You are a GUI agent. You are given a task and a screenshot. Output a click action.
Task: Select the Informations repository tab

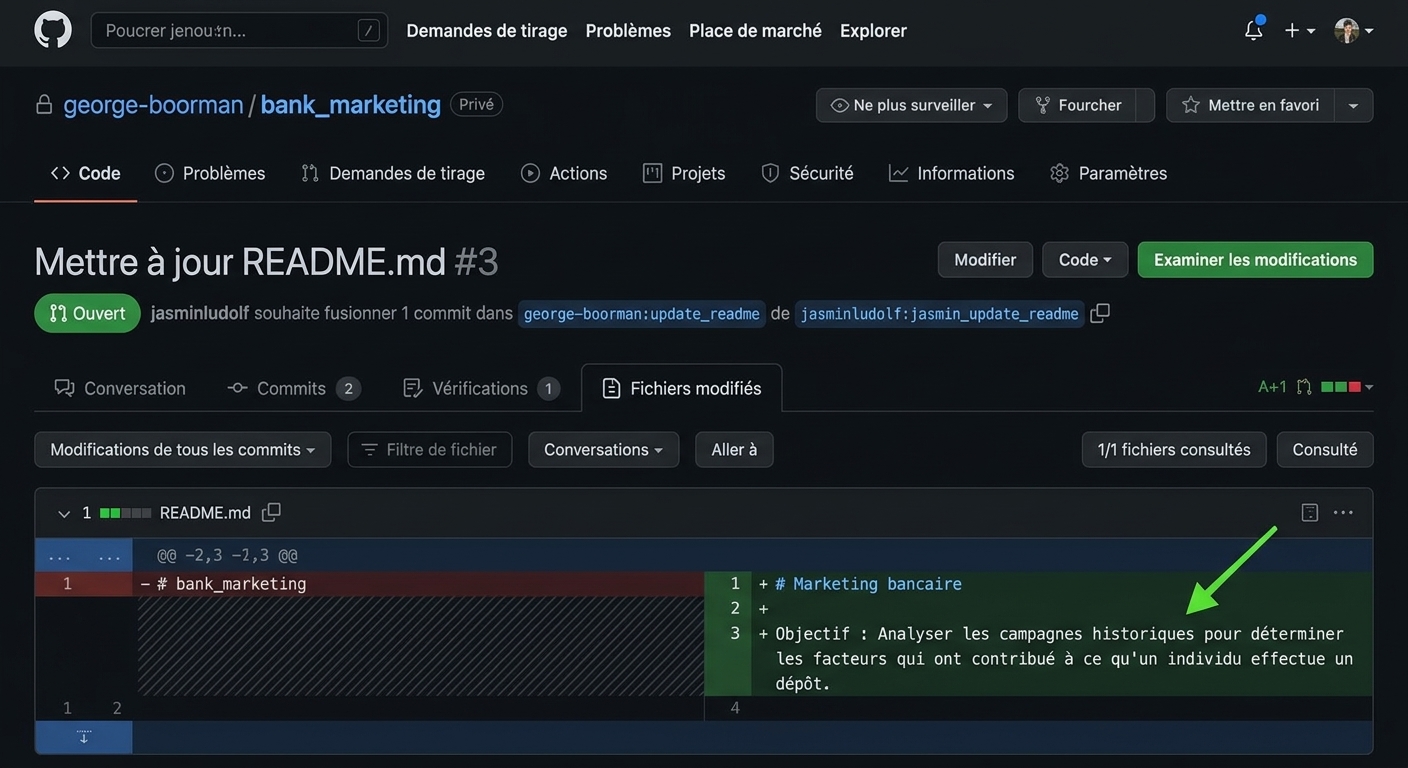click(x=952, y=173)
